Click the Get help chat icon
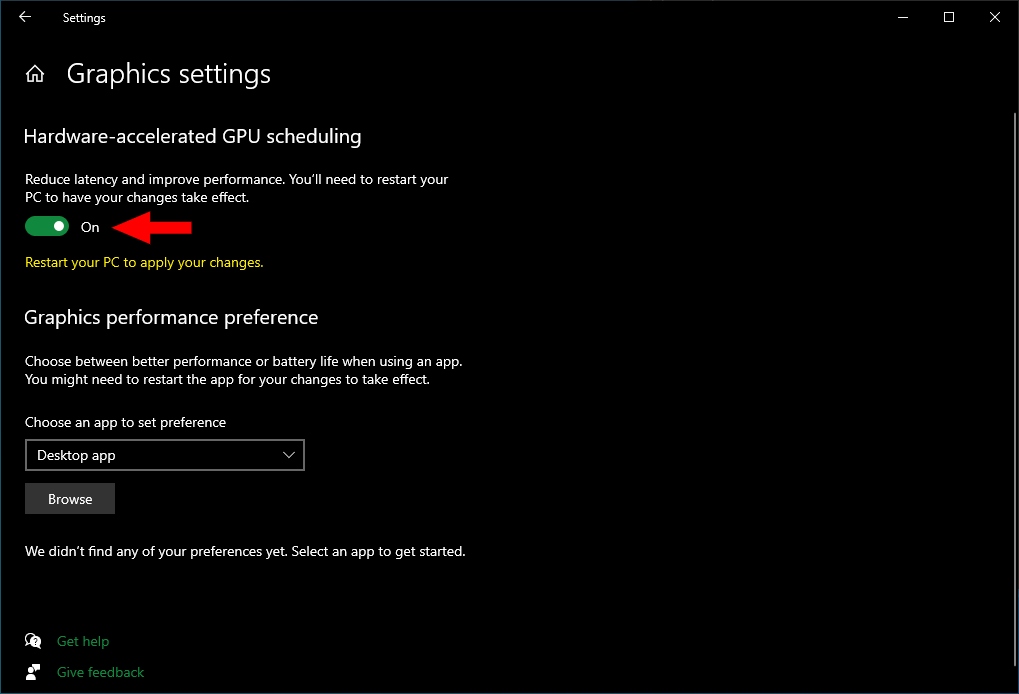Screen dimensions: 1019x694 click(x=34, y=641)
